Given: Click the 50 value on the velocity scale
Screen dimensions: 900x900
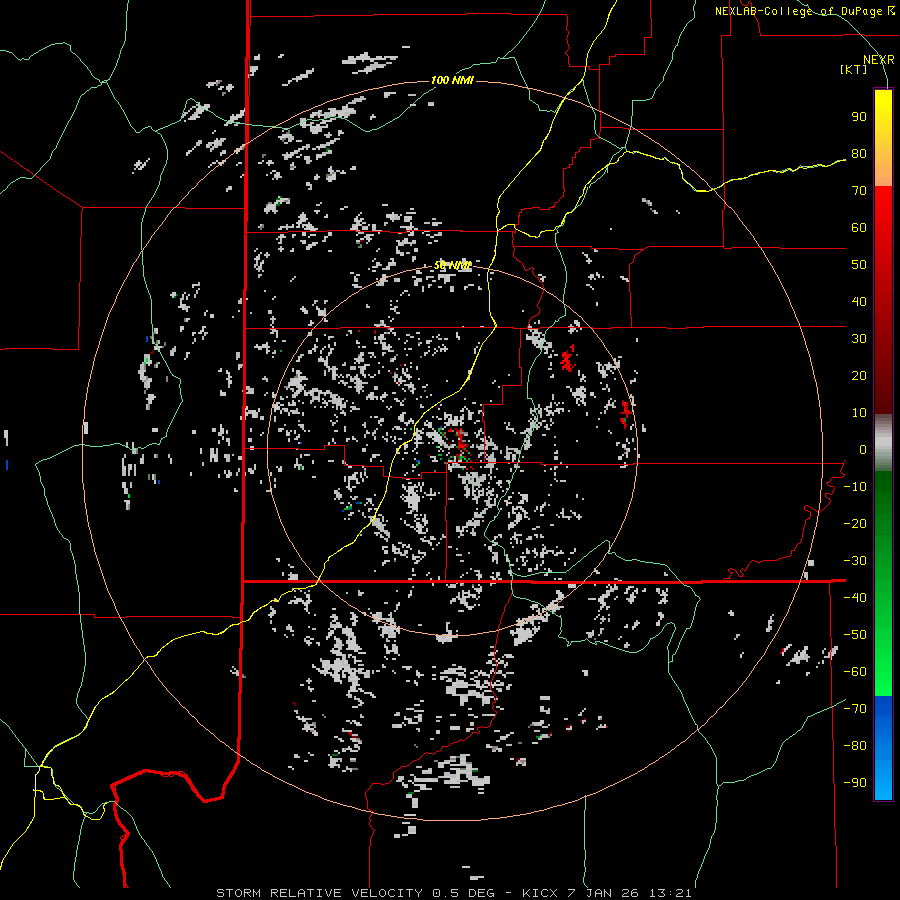Looking at the screenshot, I should 859,265.
